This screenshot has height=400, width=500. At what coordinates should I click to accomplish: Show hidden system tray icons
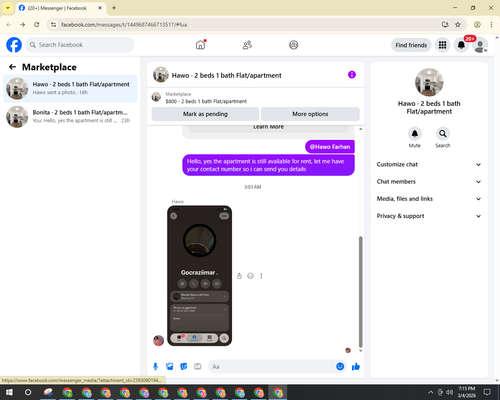(x=430, y=392)
